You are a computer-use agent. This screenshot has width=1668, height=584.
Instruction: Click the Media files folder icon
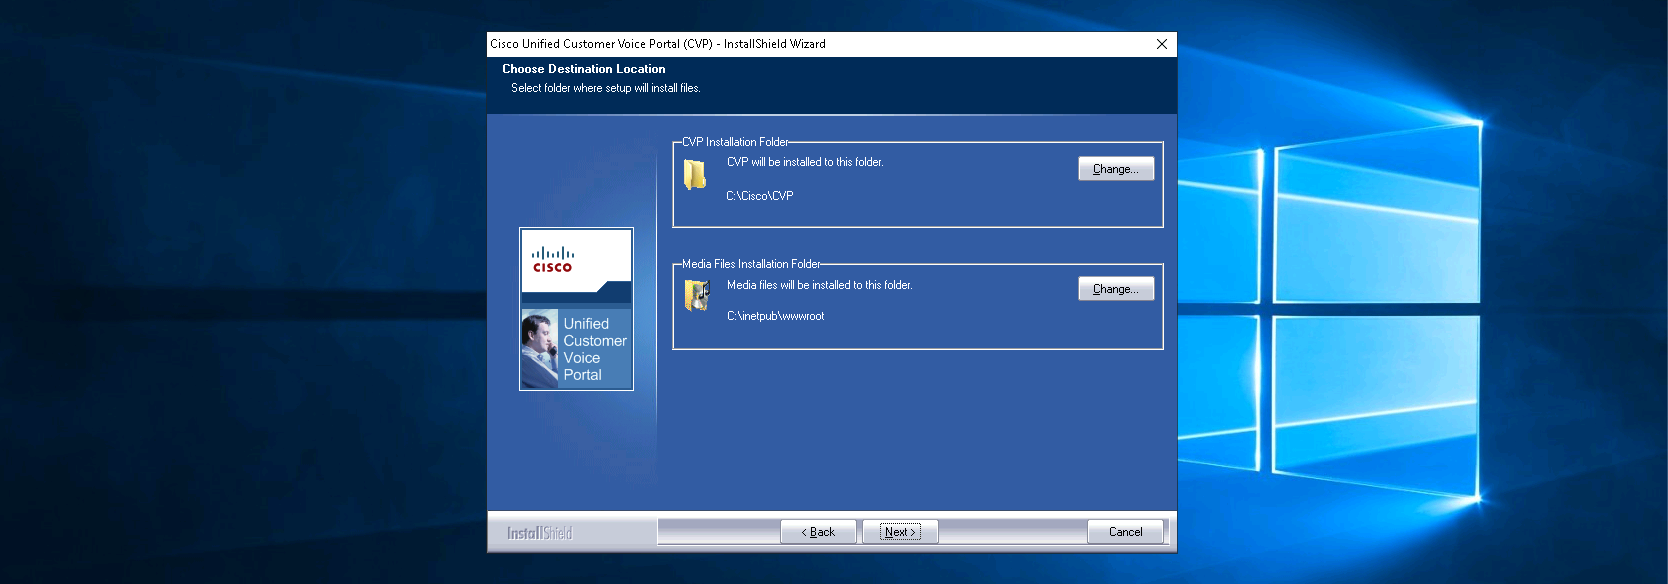pos(696,295)
